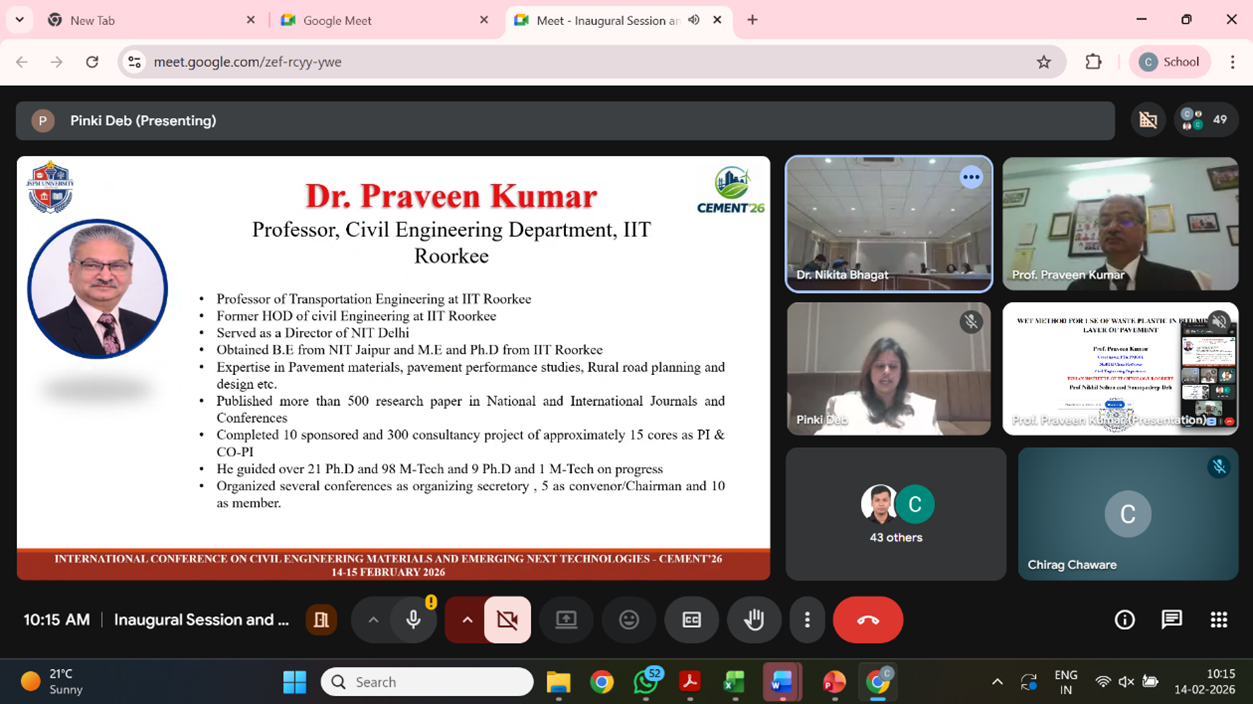Screen dimensions: 1253x704
Task: Raise your hand in the meeting
Action: pyautogui.click(x=754, y=620)
